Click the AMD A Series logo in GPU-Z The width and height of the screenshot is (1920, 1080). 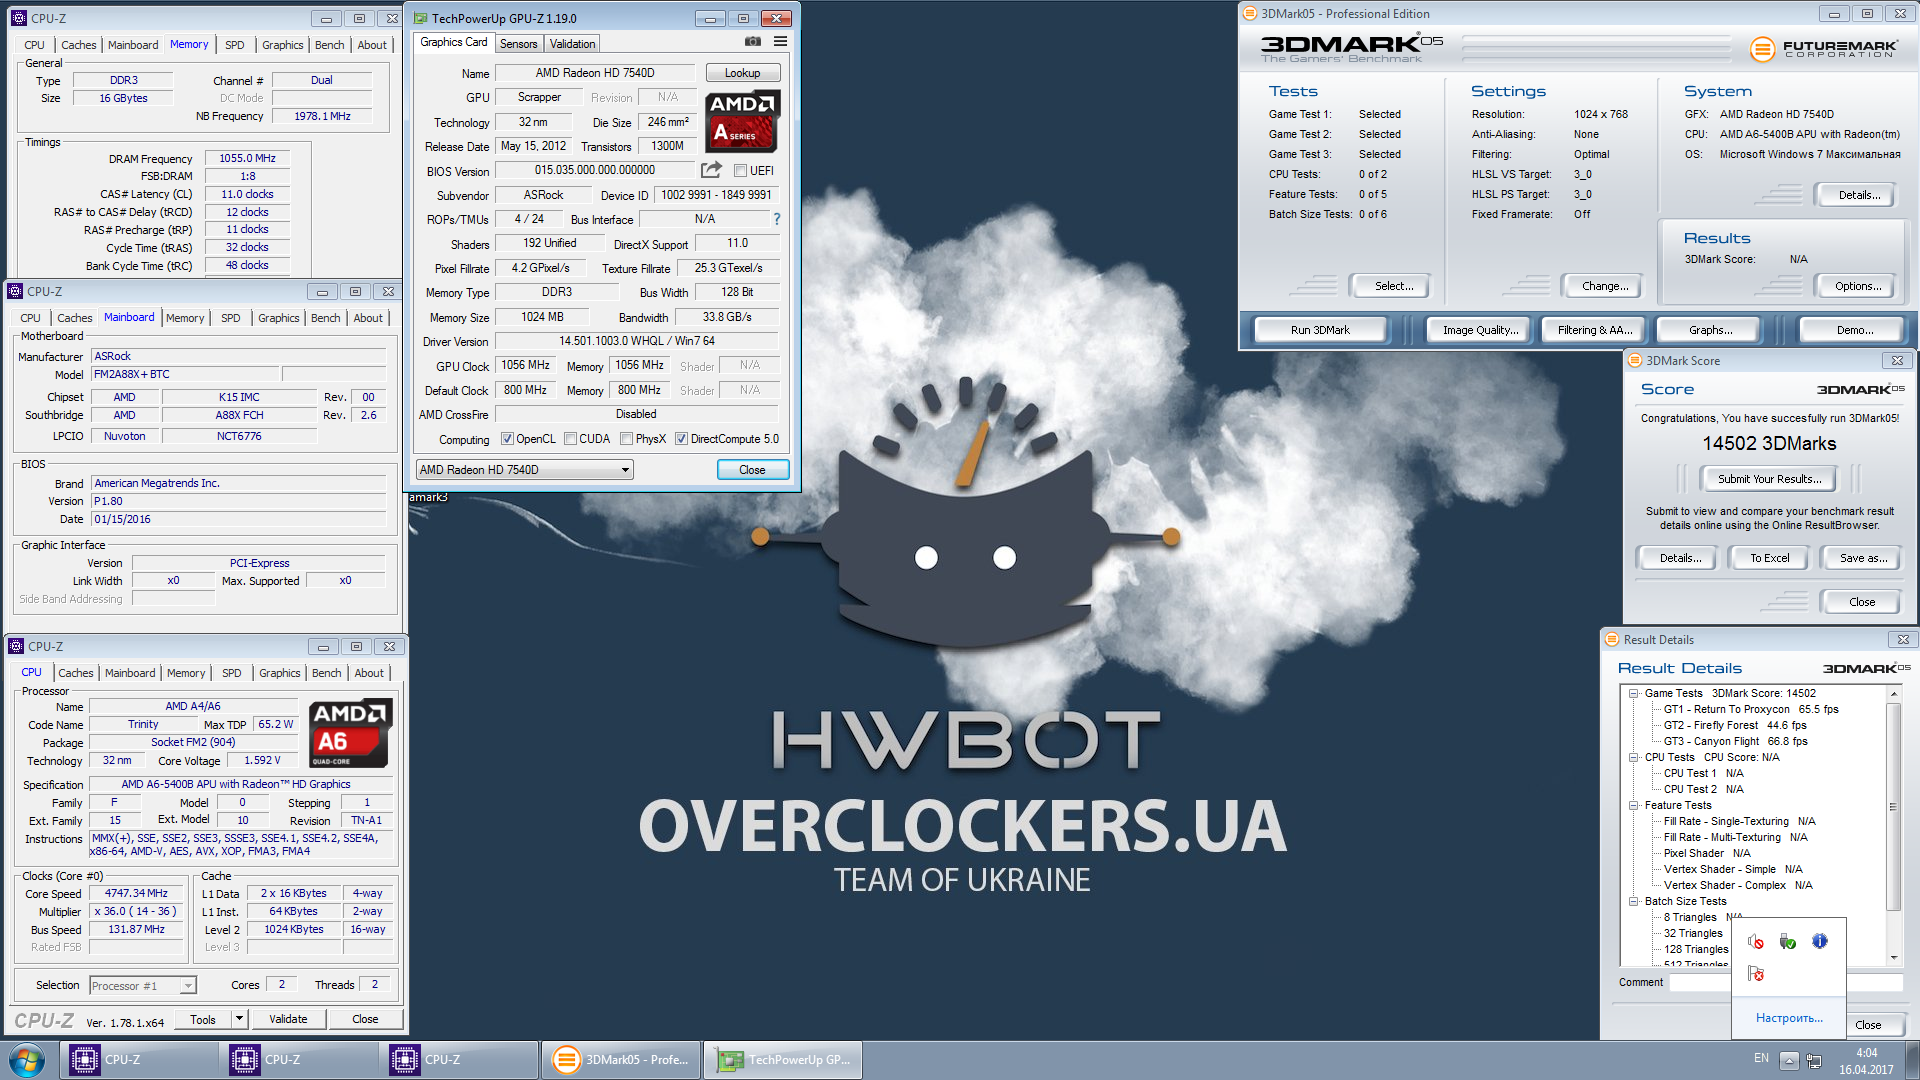743,121
